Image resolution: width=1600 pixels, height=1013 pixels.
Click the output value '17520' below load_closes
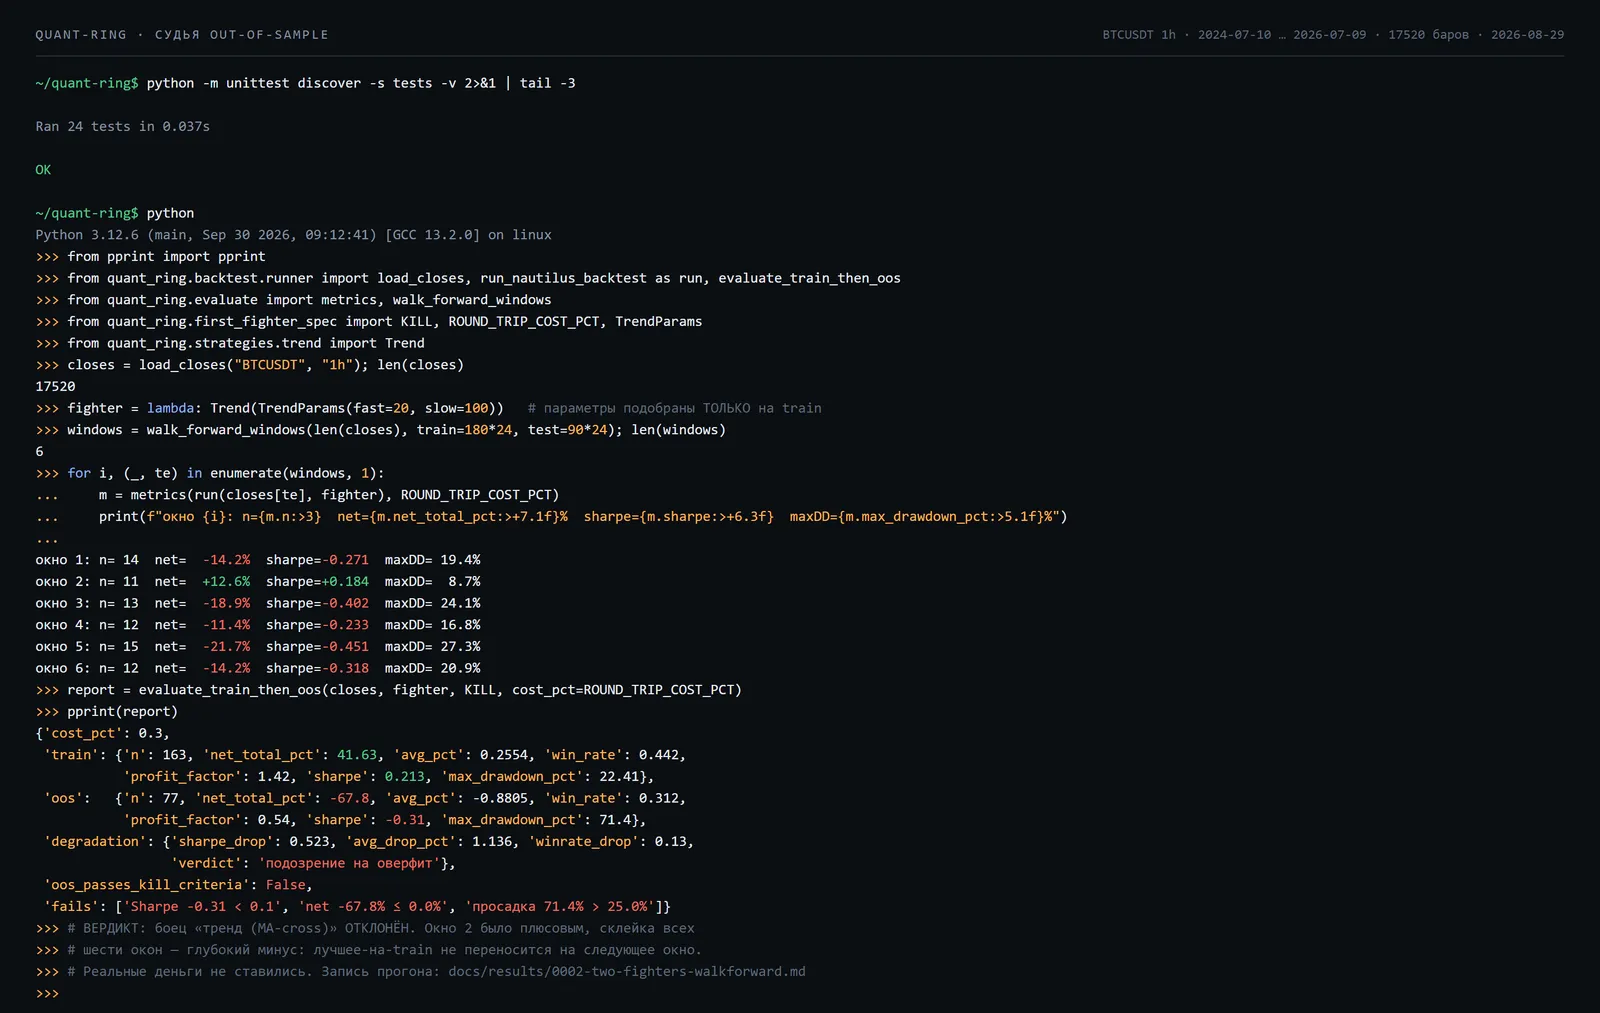pyautogui.click(x=55, y=387)
